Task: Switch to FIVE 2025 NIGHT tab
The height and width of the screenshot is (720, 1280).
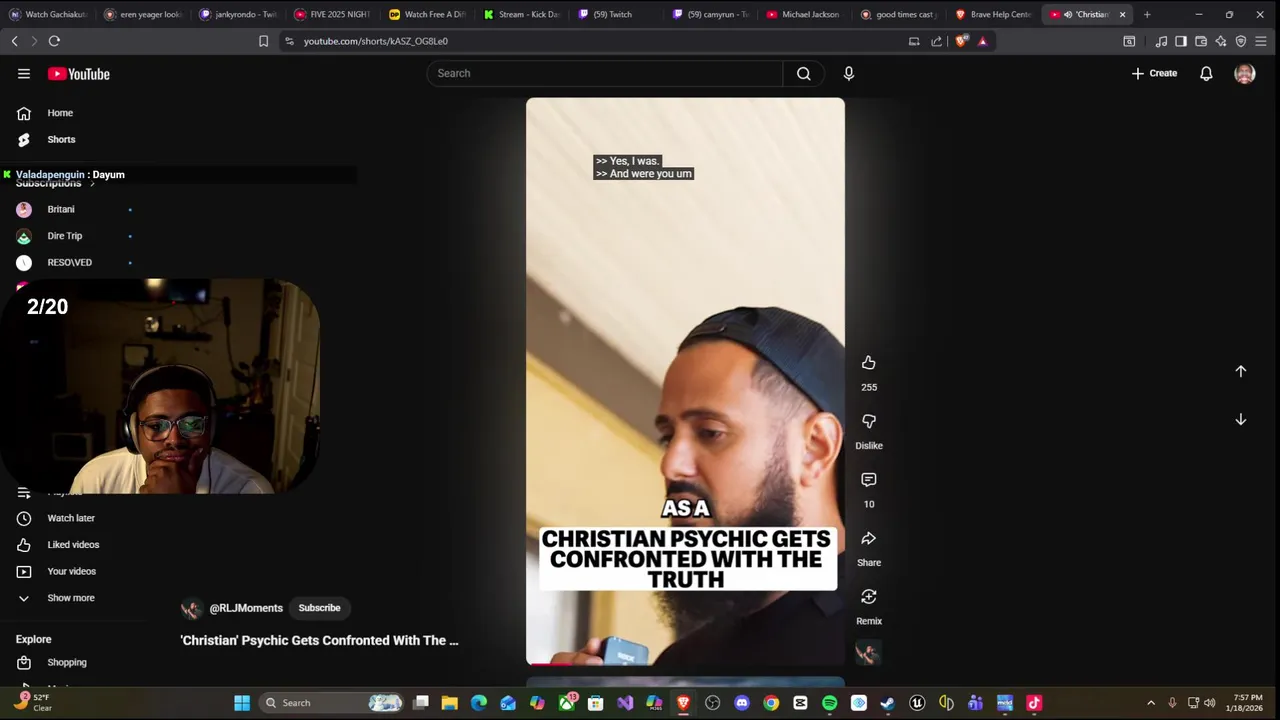Action: (332, 14)
